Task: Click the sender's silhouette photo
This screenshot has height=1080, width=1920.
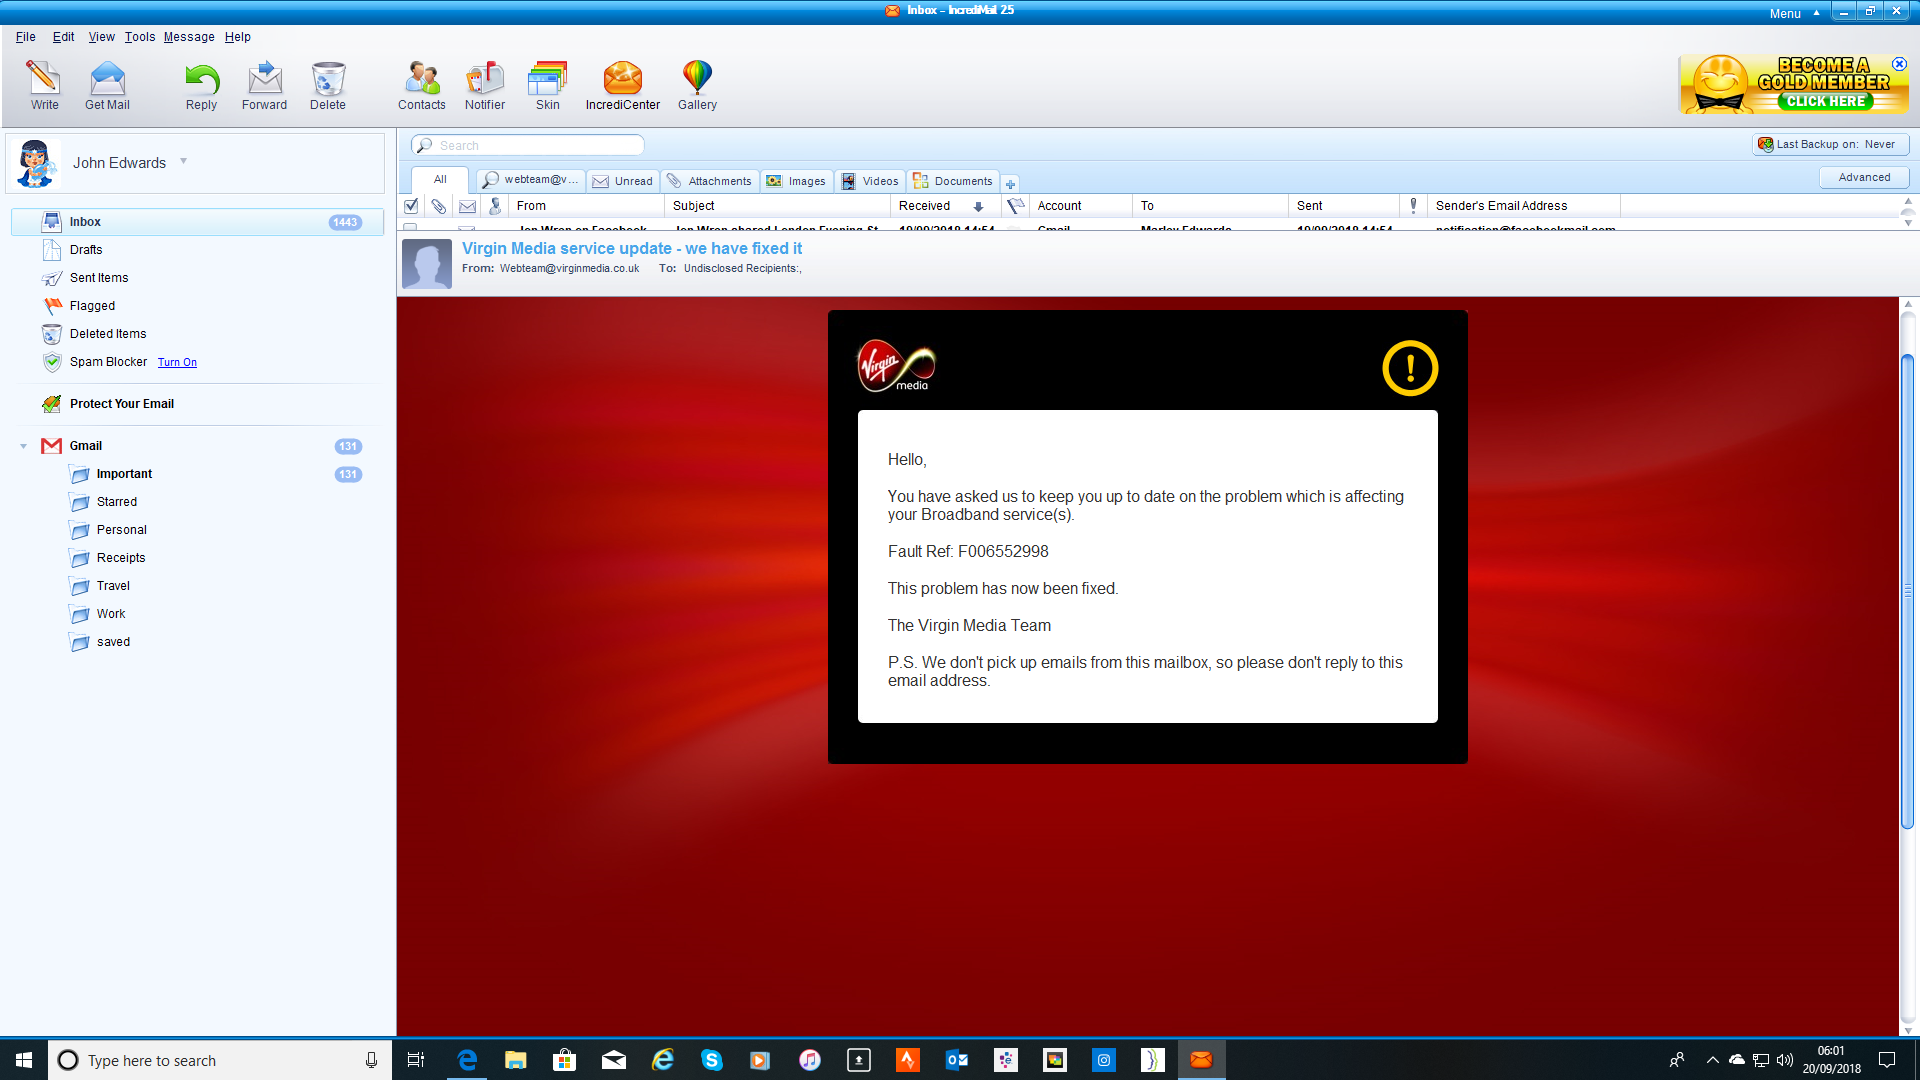Action: [427, 264]
